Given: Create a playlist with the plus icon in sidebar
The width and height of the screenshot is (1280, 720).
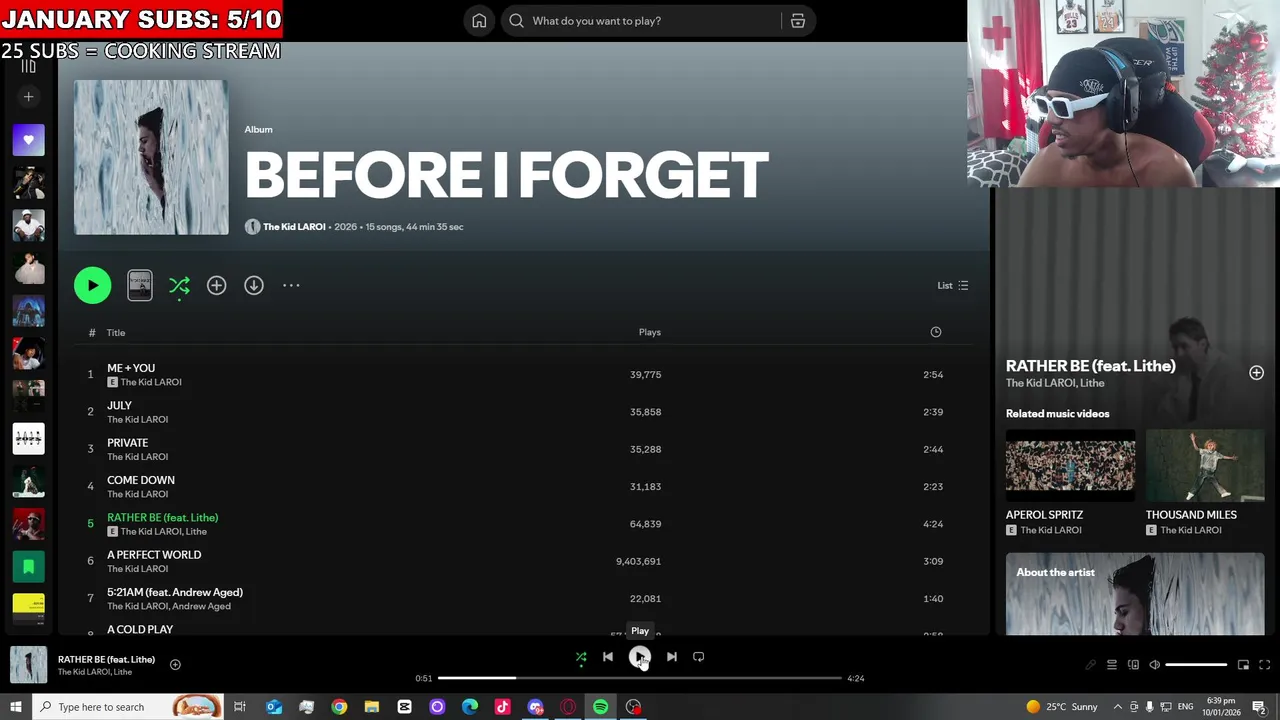Looking at the screenshot, I should click(x=28, y=97).
